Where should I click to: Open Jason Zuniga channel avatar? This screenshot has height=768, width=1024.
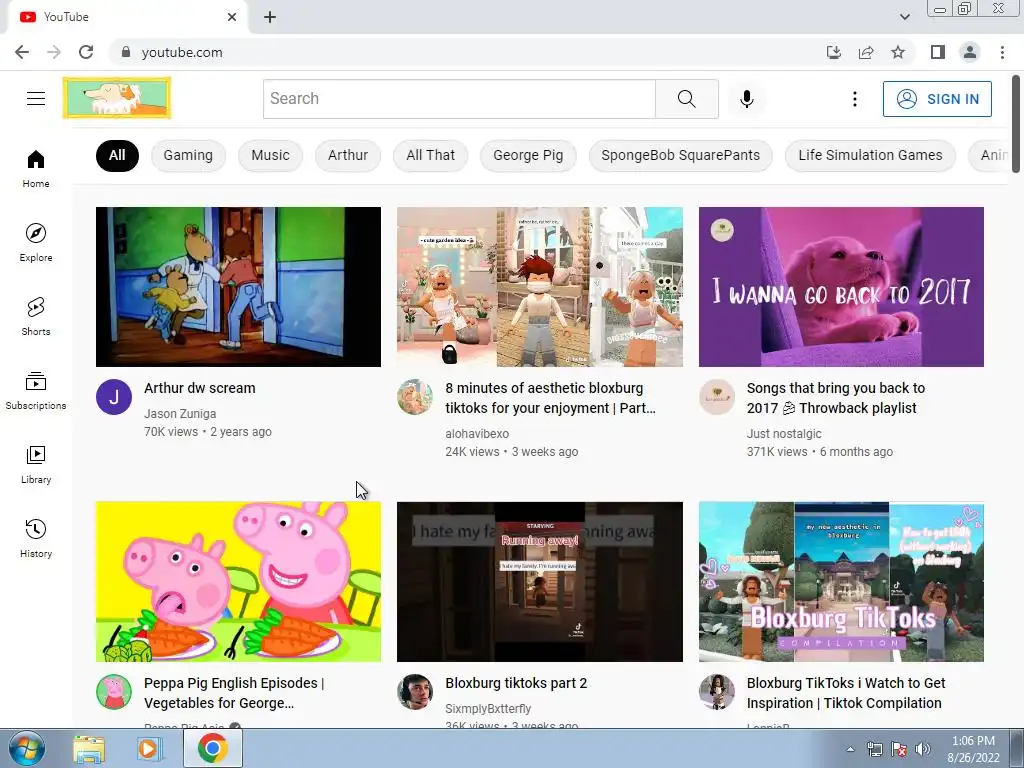click(114, 396)
